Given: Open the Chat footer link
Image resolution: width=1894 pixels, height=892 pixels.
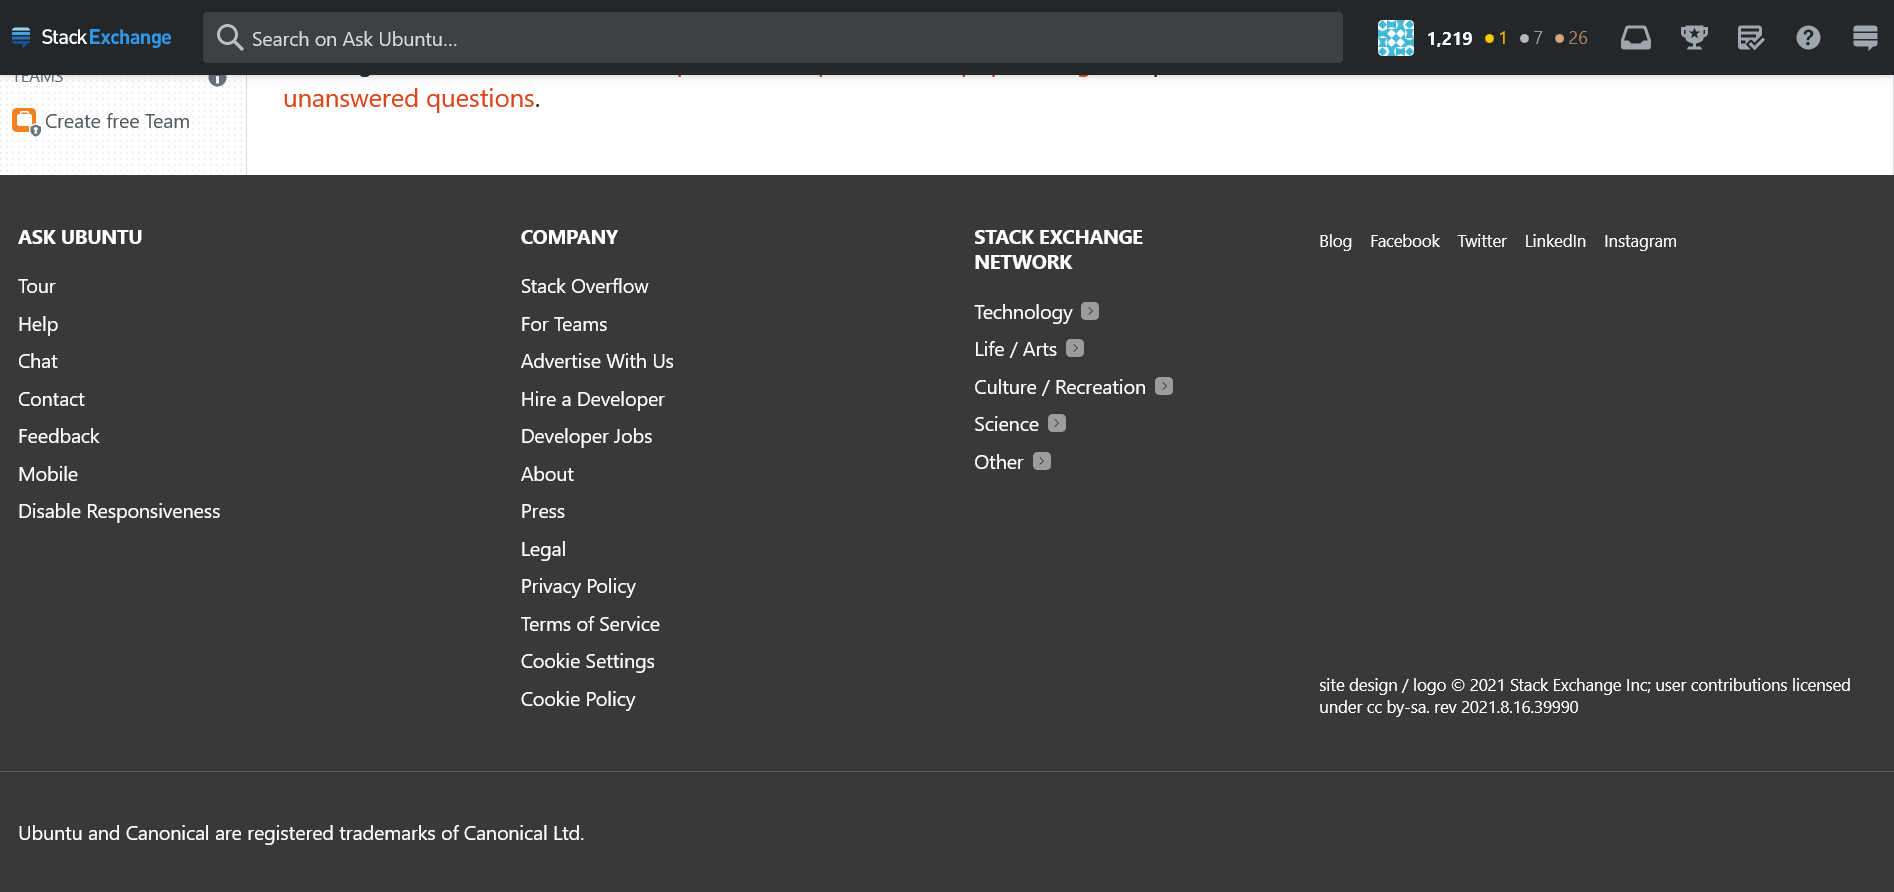Looking at the screenshot, I should (x=37, y=361).
